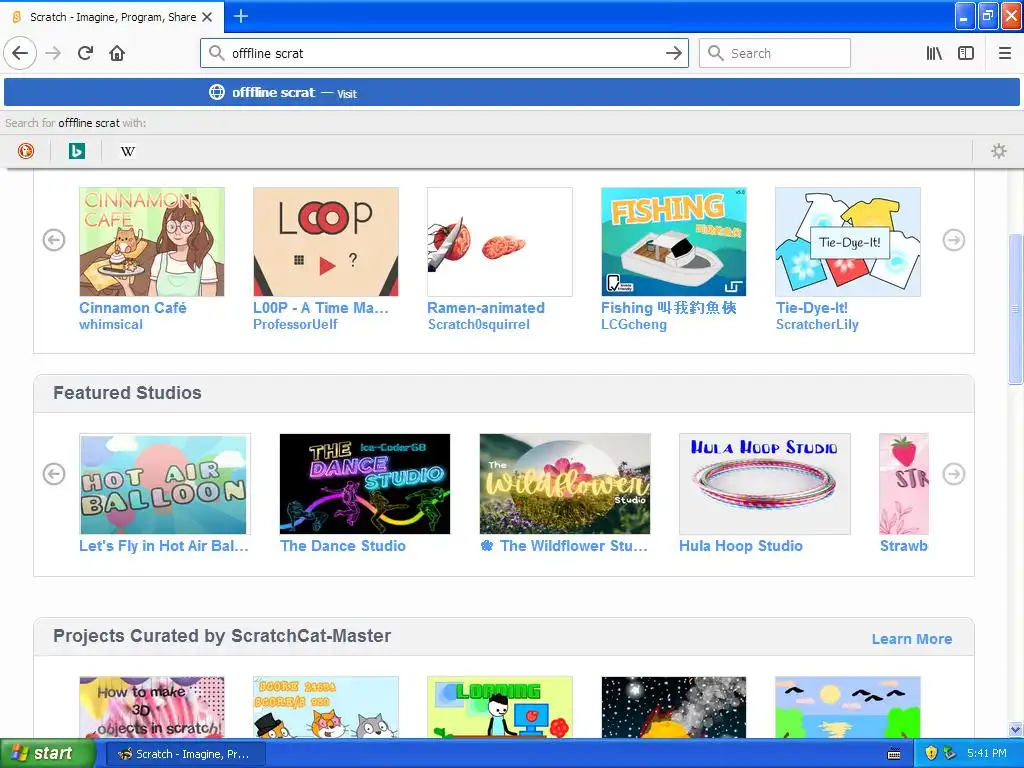
Task: Open the cats score game thumbnail
Action: (326, 707)
